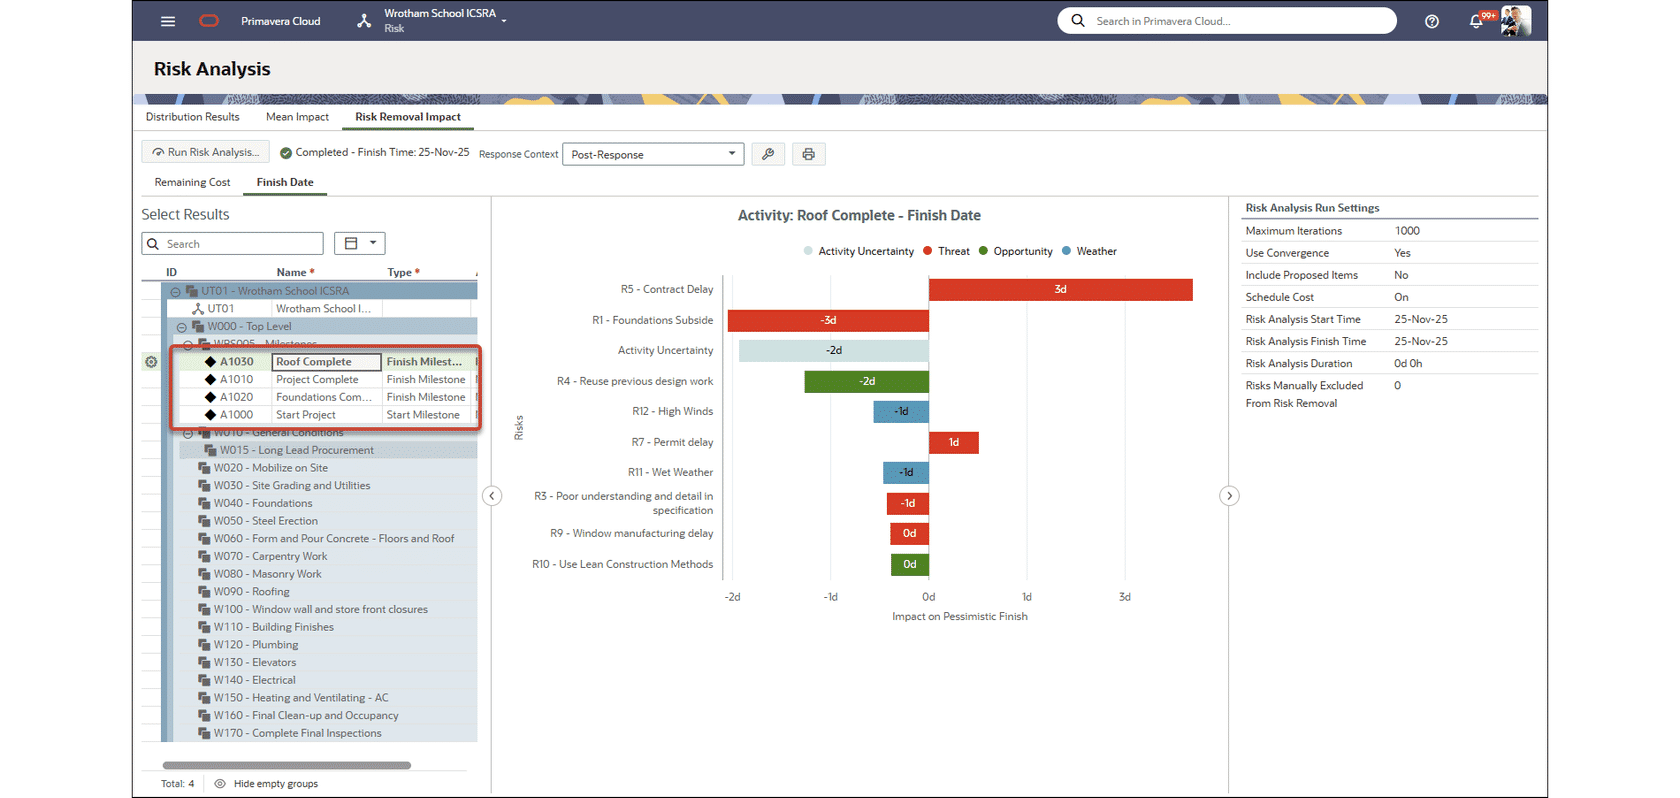Switch to the Distribution Results tab
Screen dimensions: 1680x798
click(x=193, y=117)
